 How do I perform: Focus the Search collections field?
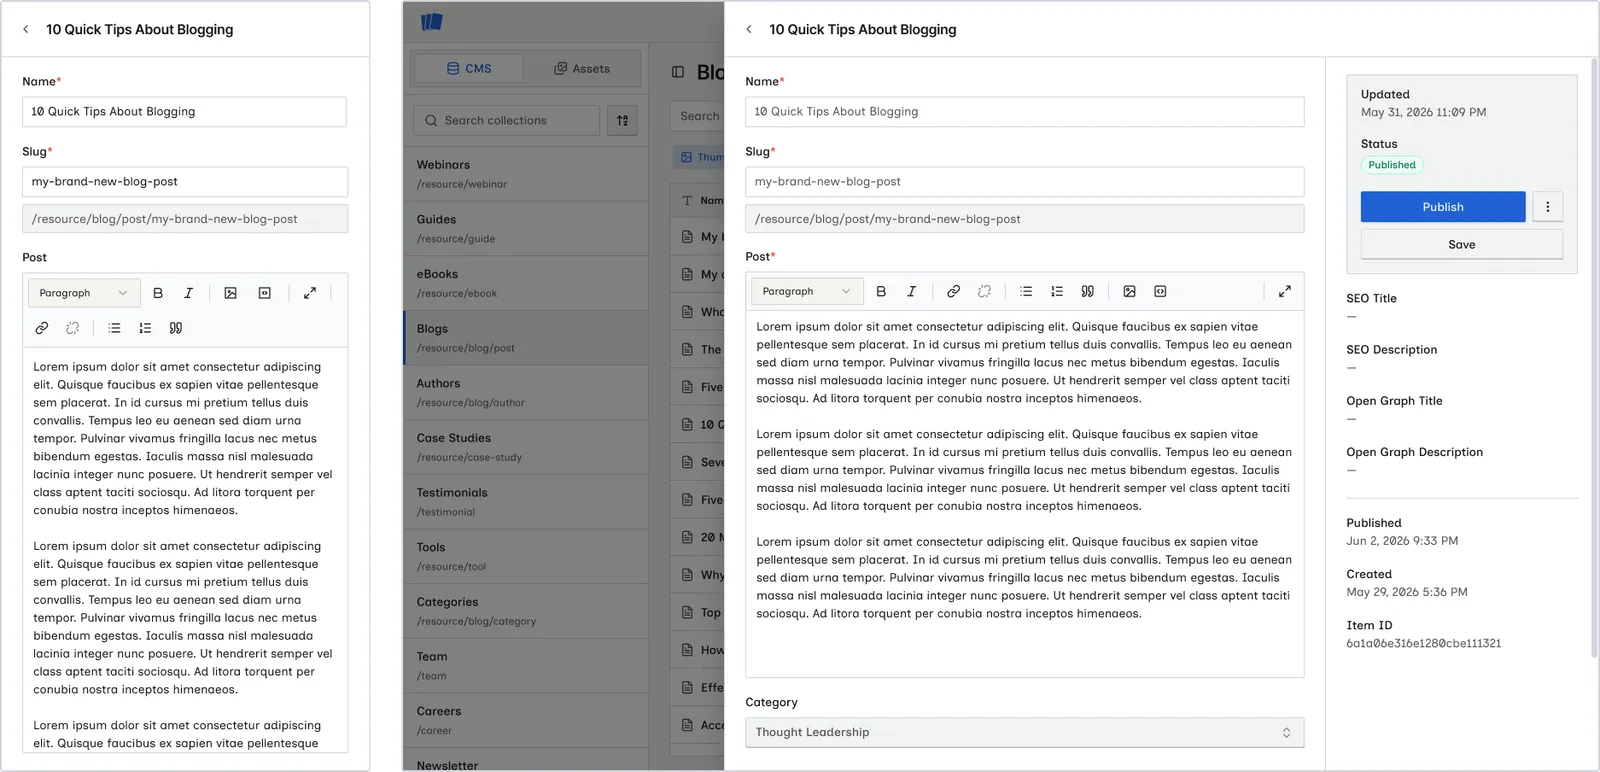(x=506, y=121)
